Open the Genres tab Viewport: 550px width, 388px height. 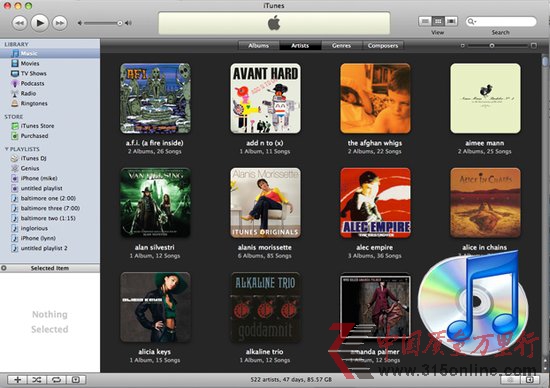341,46
